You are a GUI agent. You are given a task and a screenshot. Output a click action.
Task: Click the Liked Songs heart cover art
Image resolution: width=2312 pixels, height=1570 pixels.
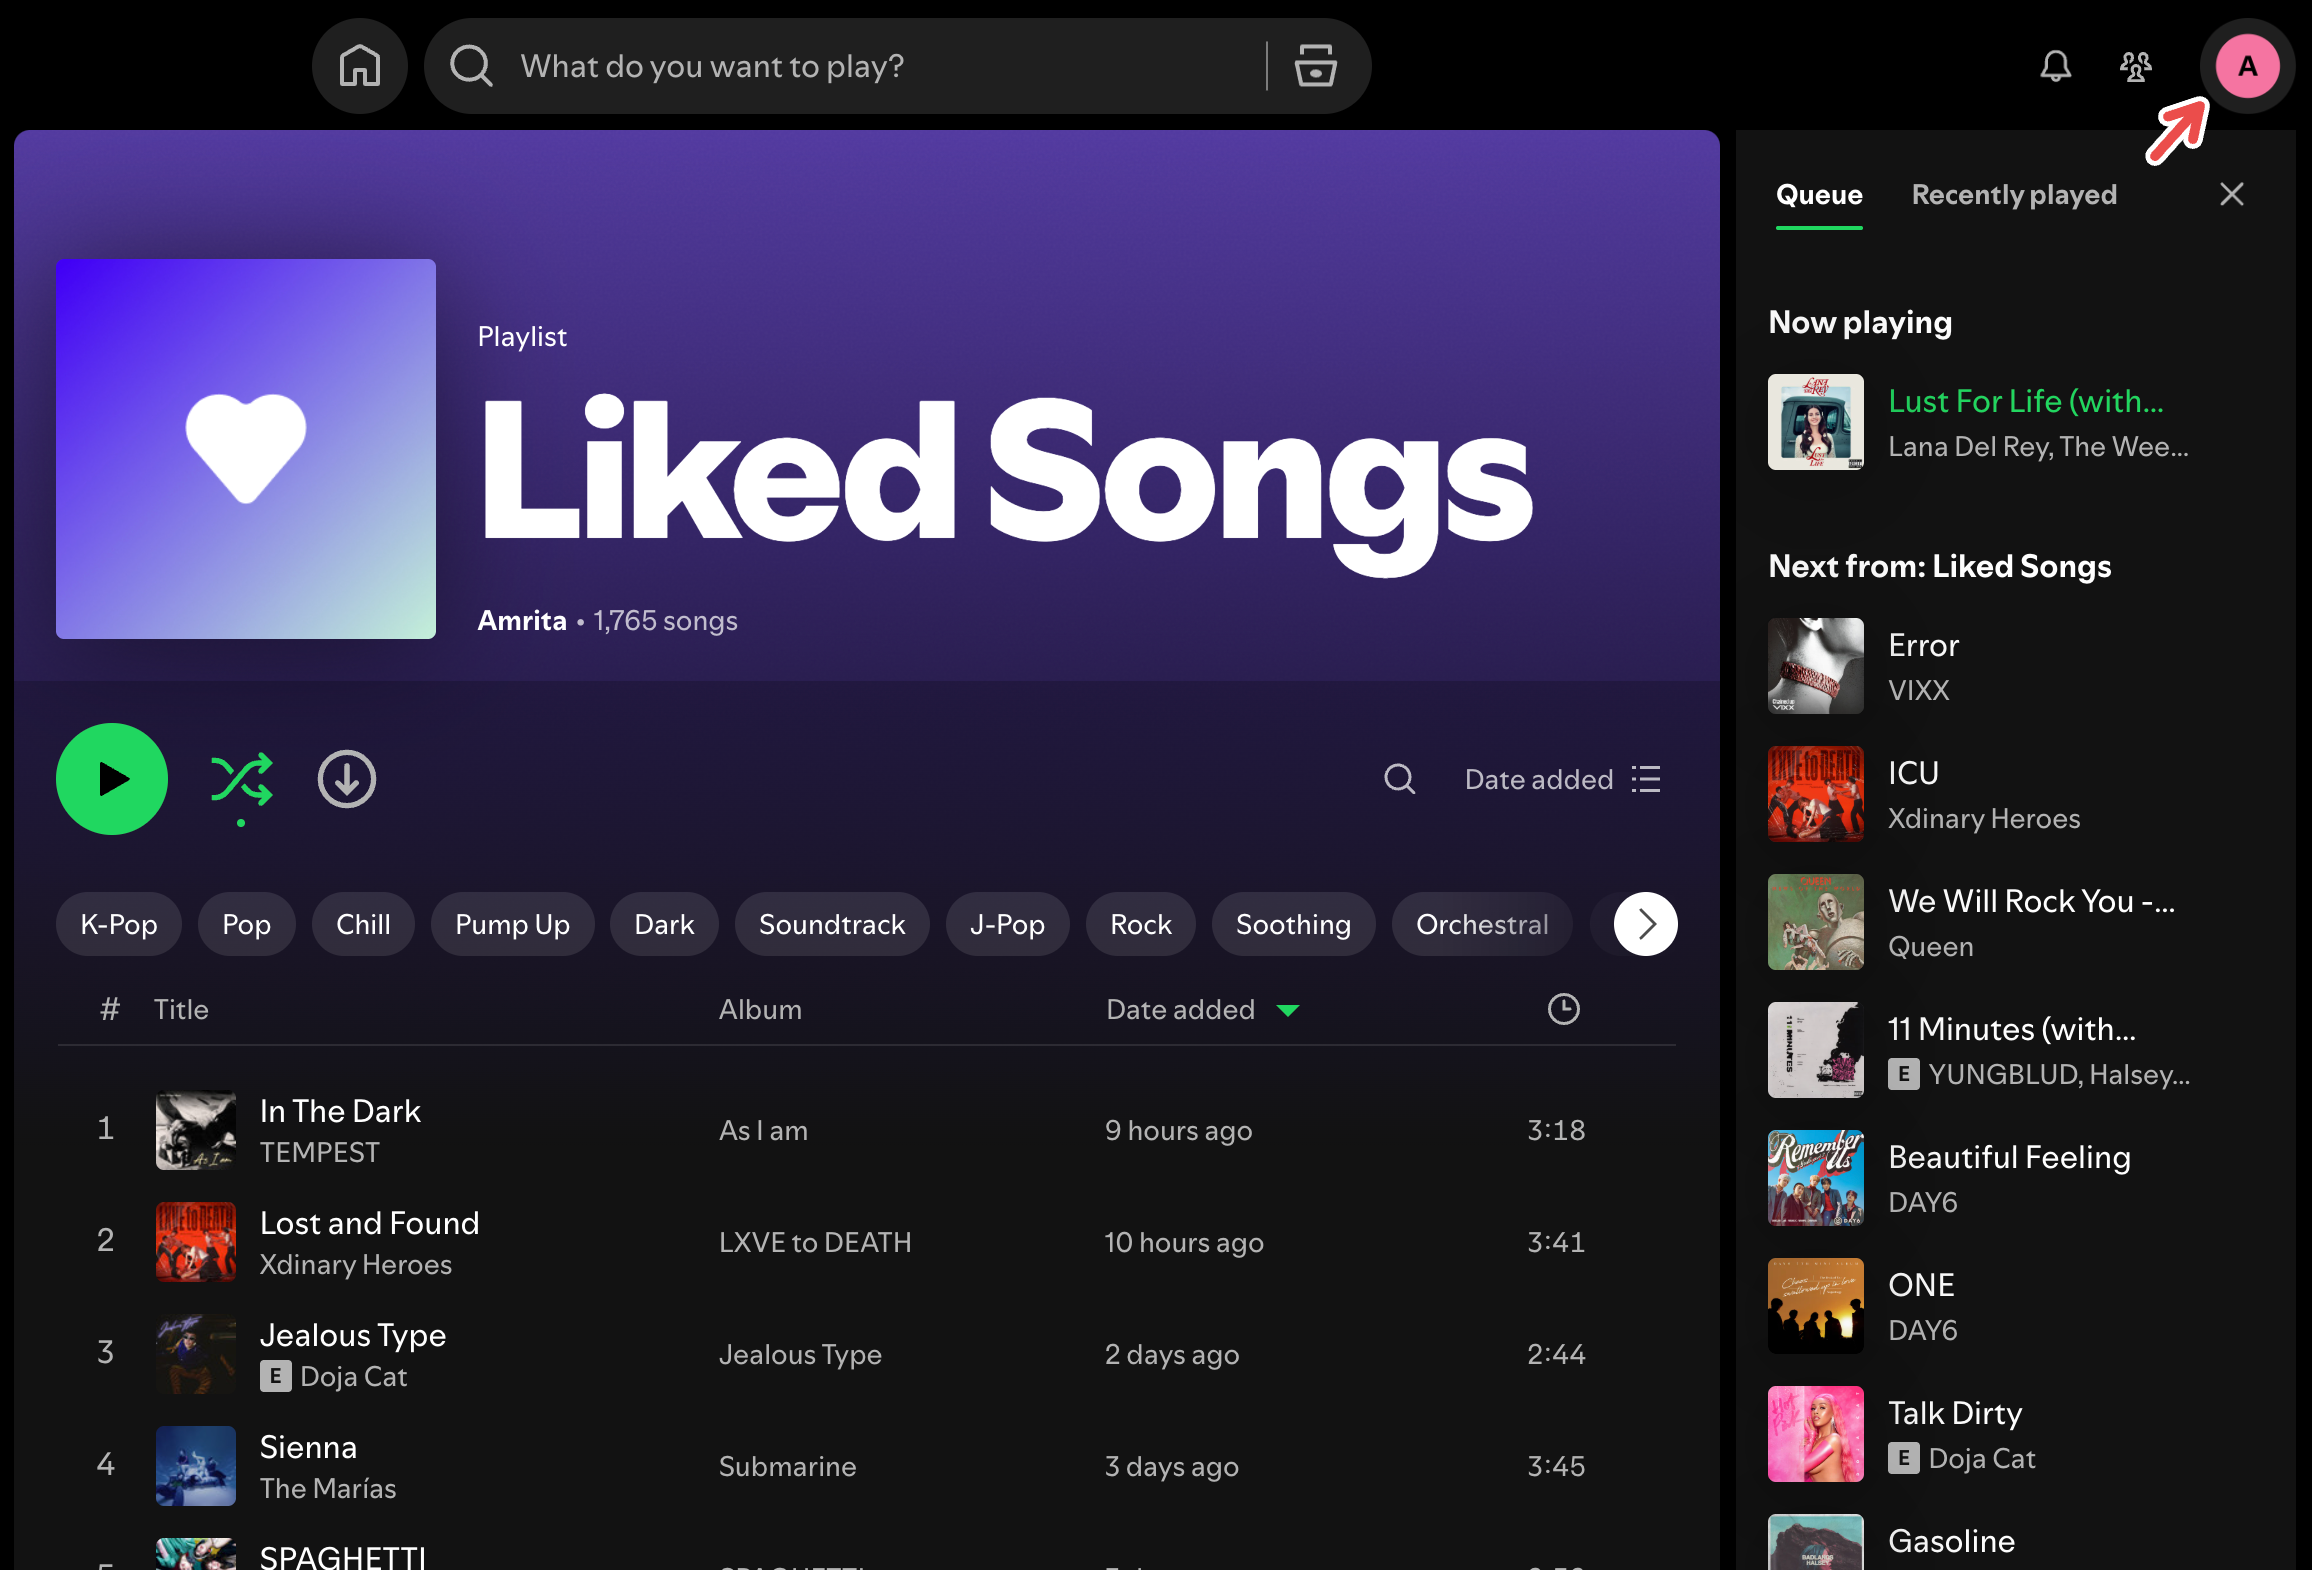click(246, 449)
